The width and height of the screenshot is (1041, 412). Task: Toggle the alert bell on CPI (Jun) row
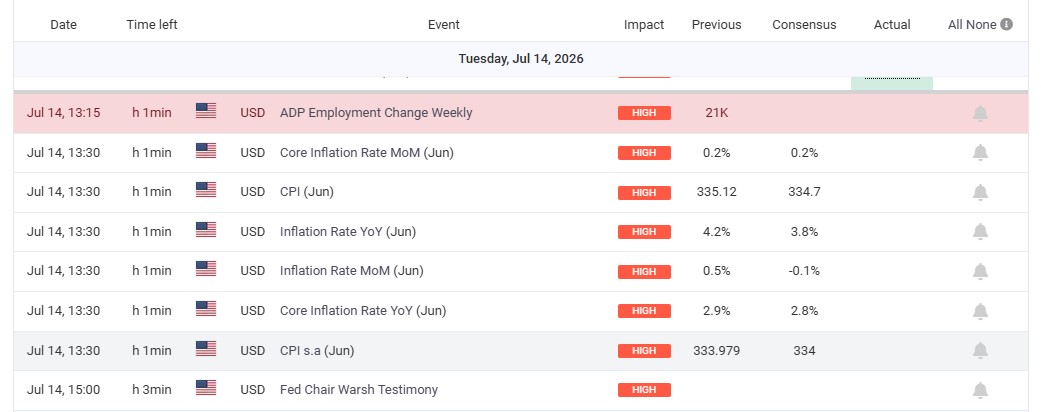tap(980, 192)
